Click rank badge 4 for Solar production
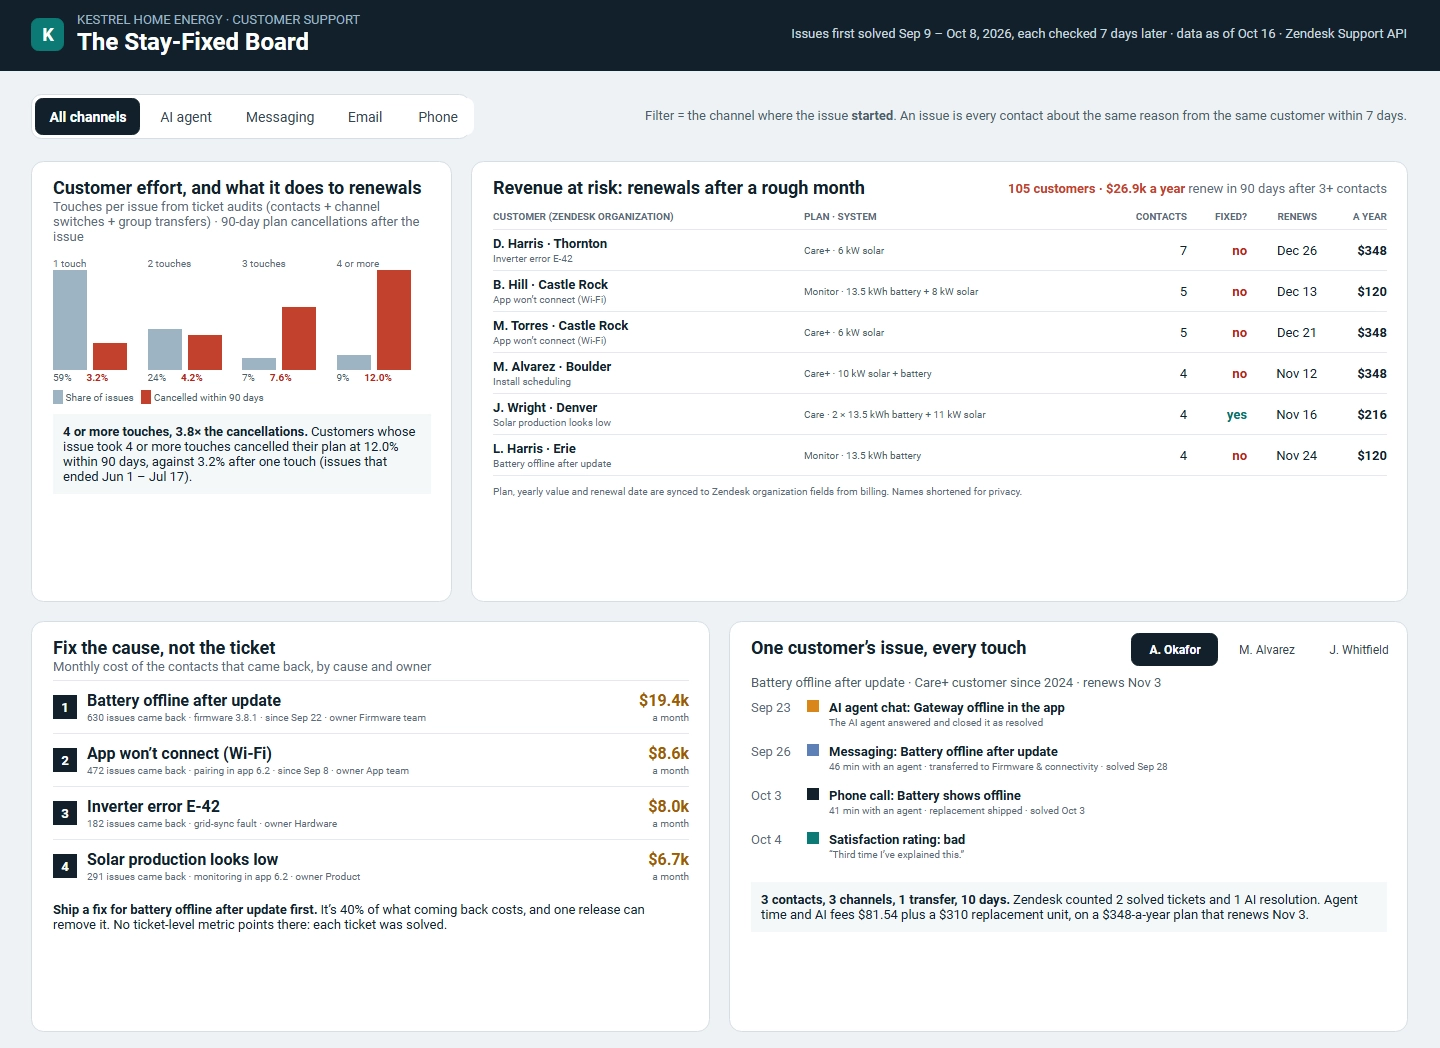1440x1048 pixels. tap(65, 866)
